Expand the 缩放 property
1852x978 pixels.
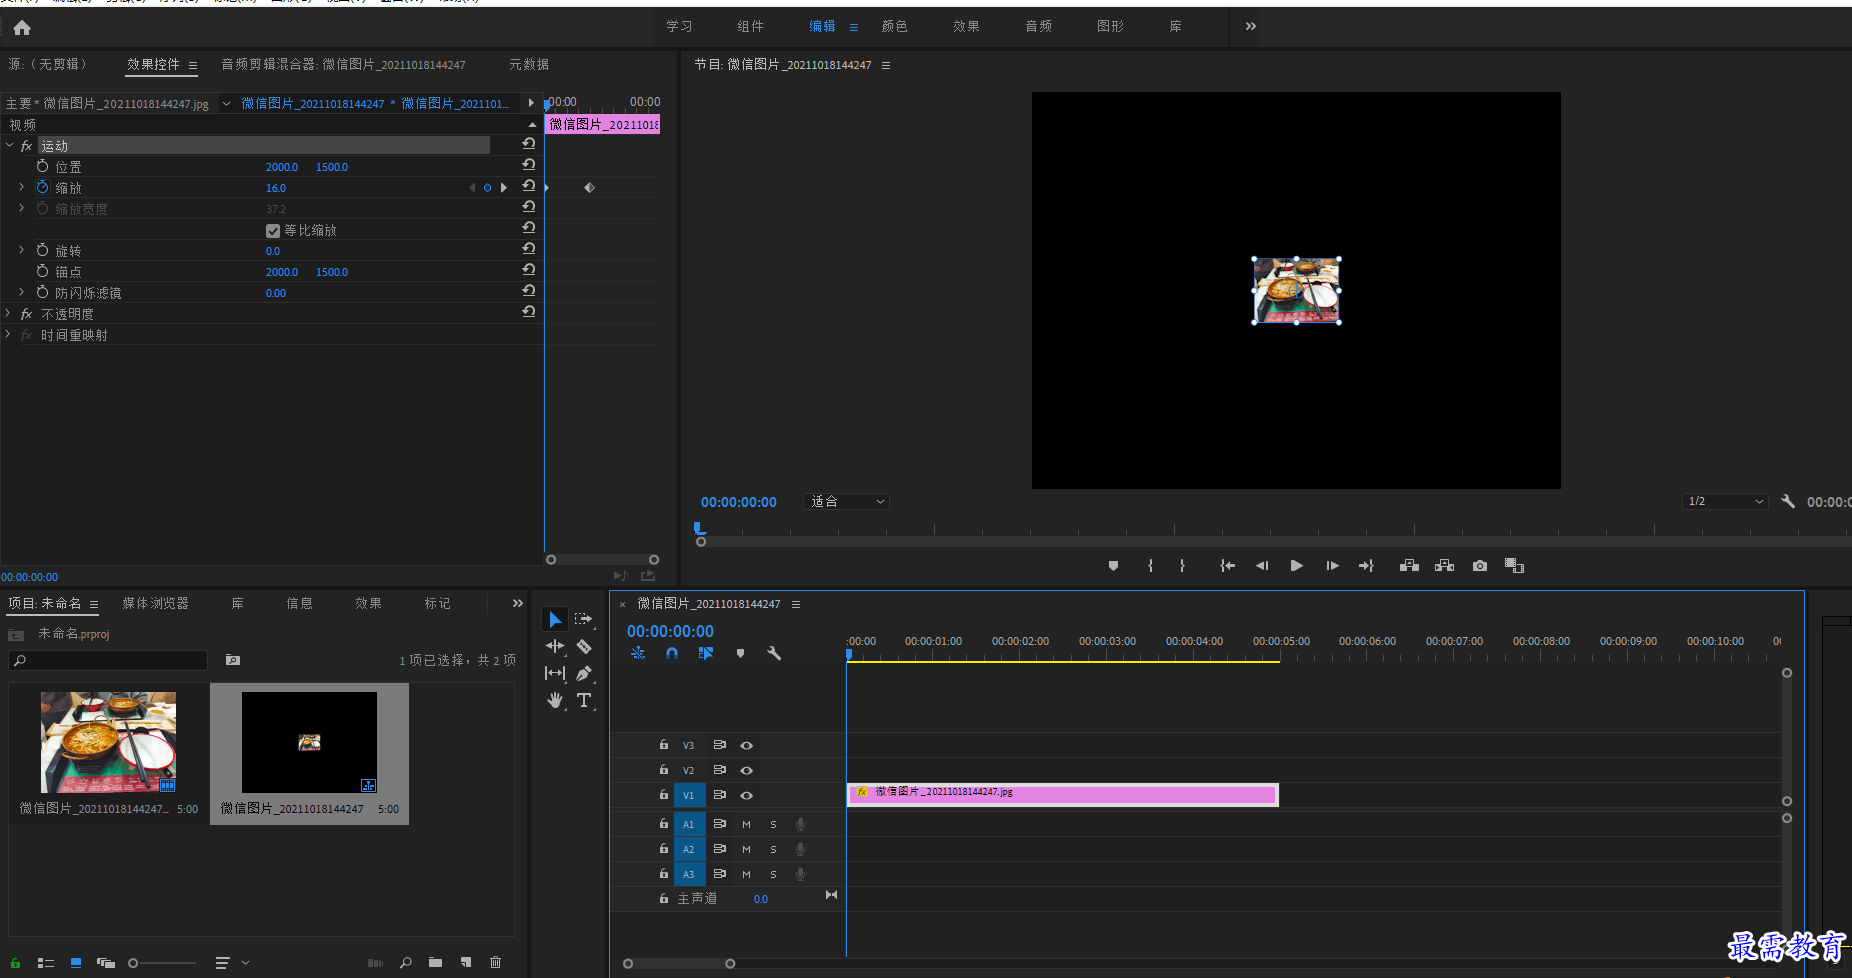coord(21,187)
